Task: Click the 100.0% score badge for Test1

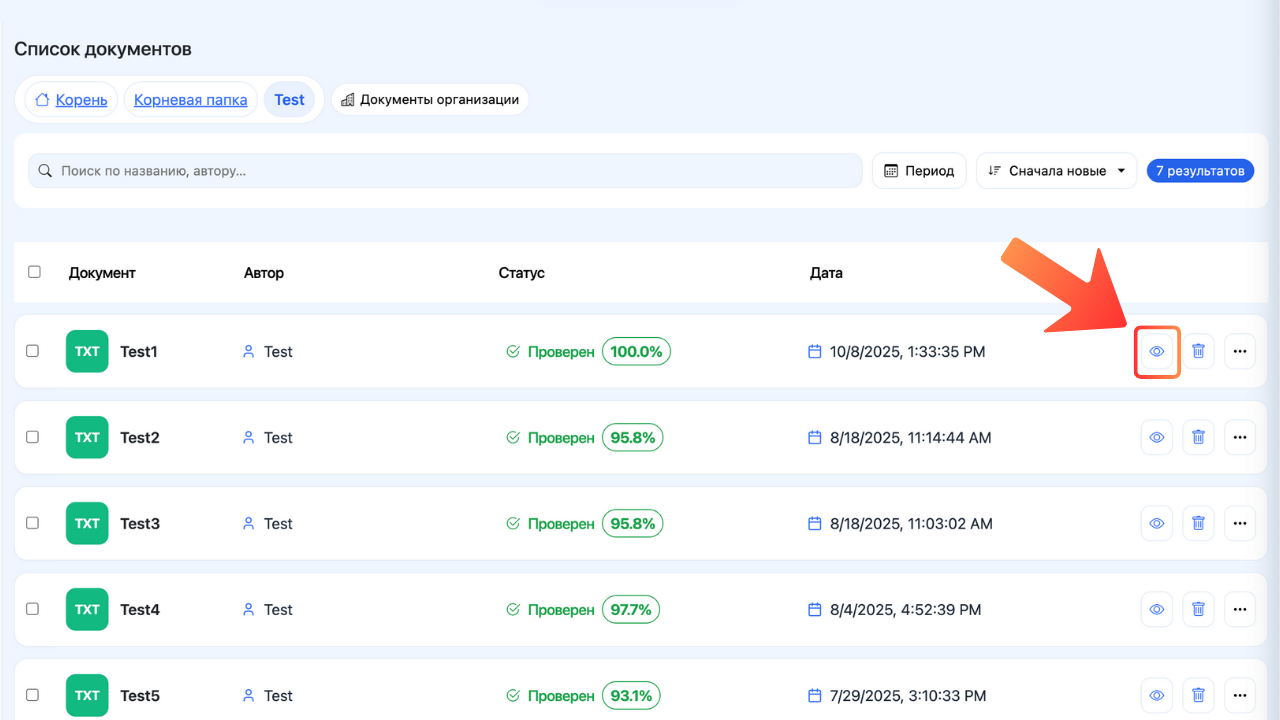Action: tap(636, 352)
